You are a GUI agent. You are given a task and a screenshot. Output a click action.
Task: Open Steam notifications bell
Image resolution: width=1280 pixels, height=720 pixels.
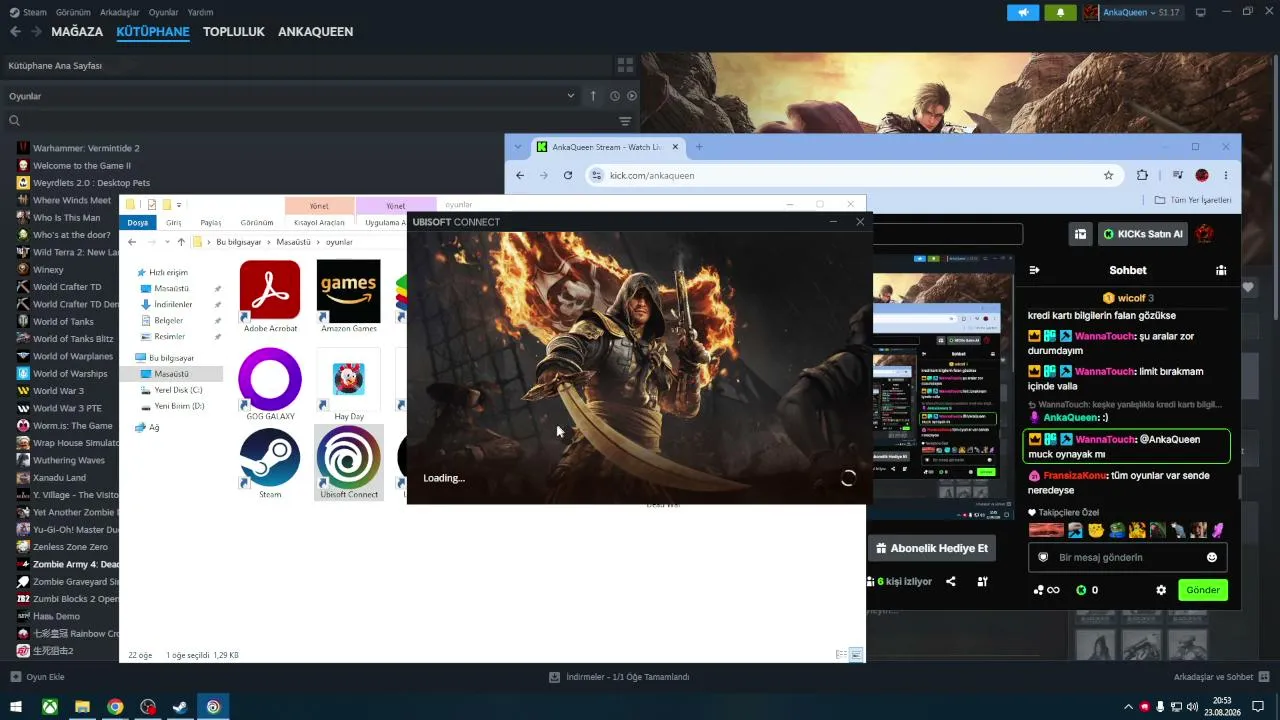[1060, 12]
